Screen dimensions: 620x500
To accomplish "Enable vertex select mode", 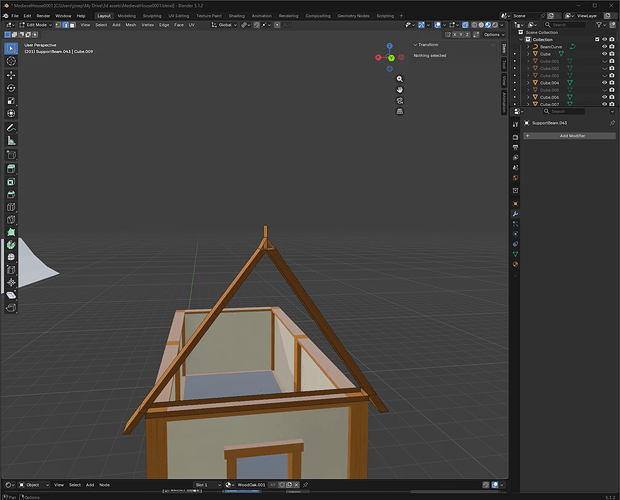I will [x=59, y=25].
